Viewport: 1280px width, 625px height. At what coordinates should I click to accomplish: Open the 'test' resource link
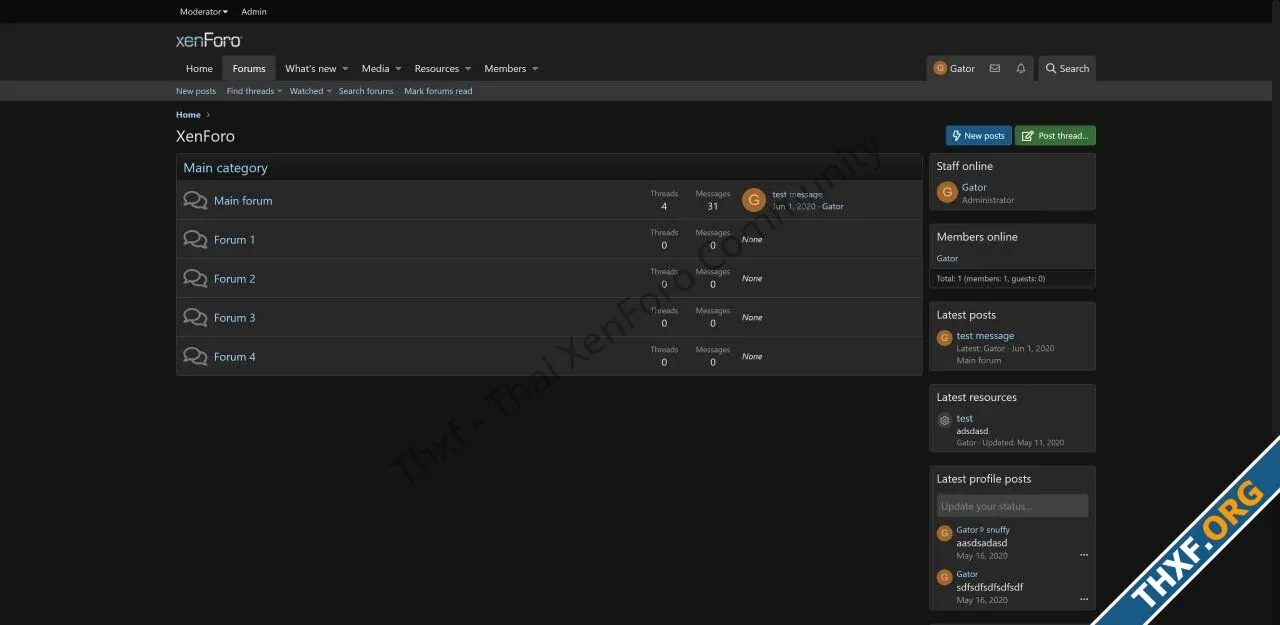[x=965, y=419]
